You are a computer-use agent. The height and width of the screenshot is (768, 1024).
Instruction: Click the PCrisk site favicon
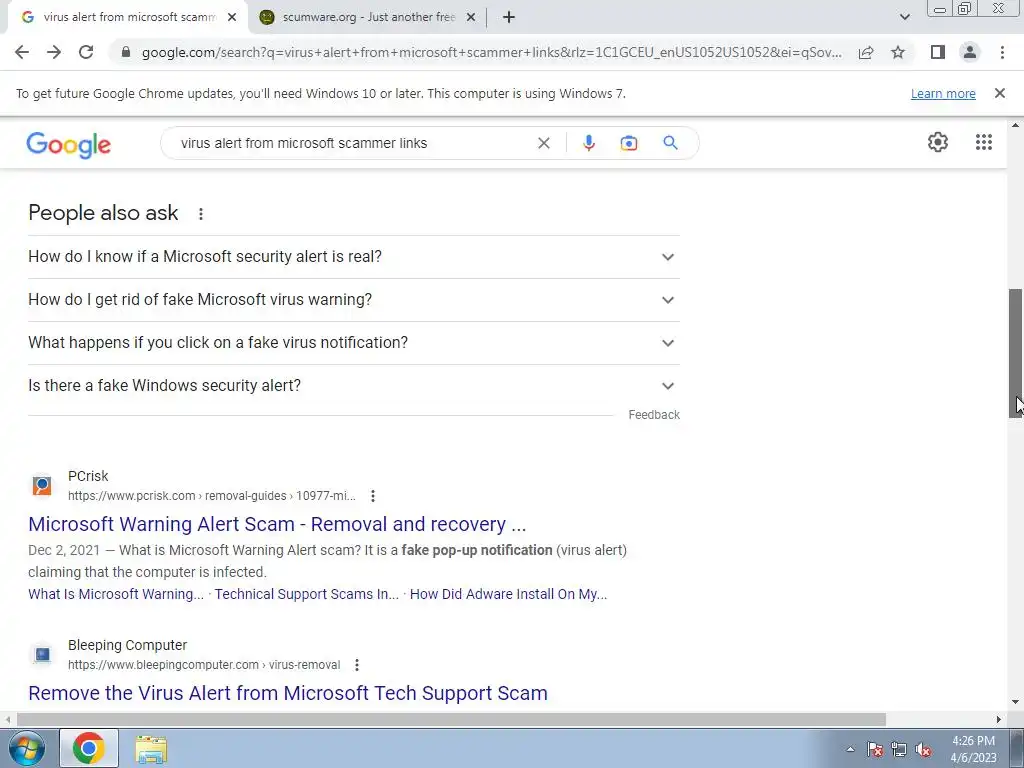42,485
